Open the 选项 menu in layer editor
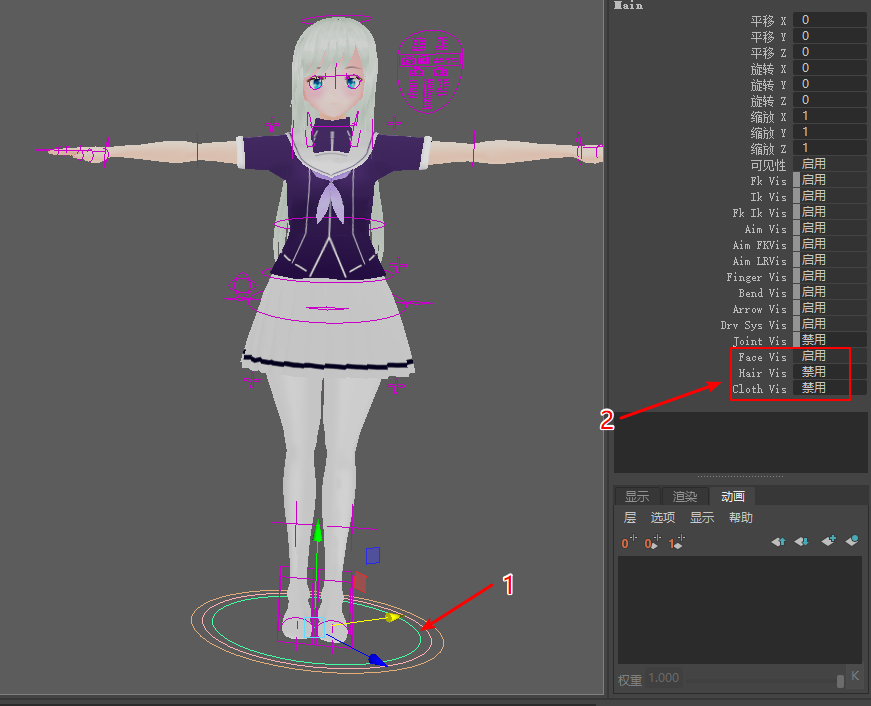The image size is (871, 706). tap(663, 518)
